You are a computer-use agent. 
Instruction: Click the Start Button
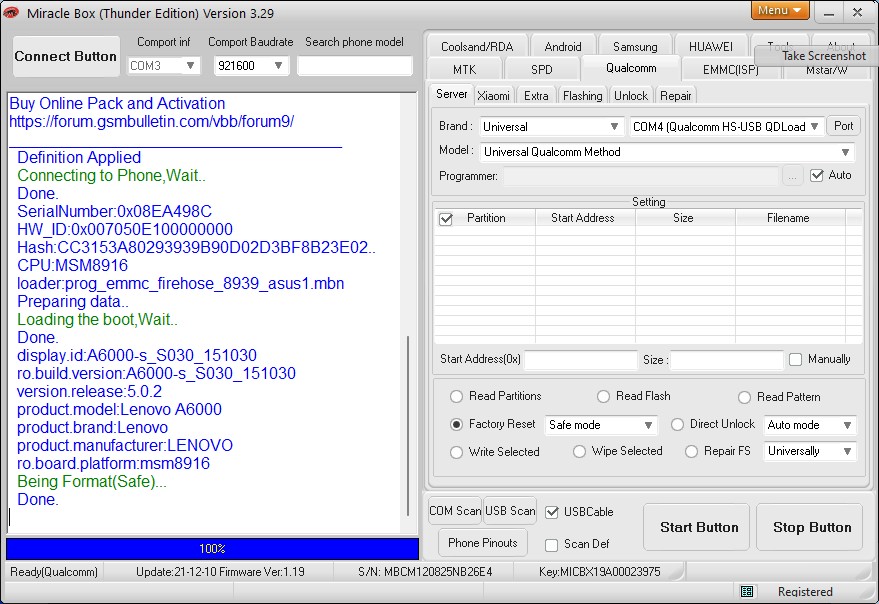point(698,527)
